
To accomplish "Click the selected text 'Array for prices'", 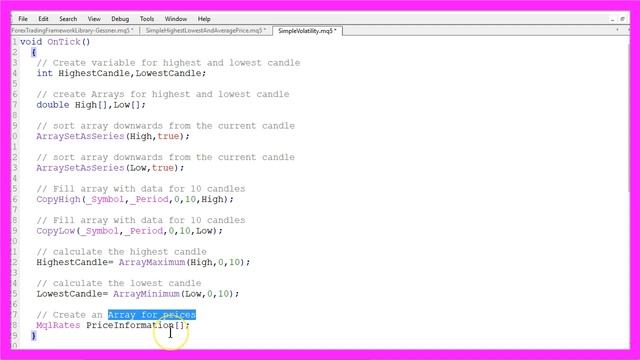I will [152, 315].
